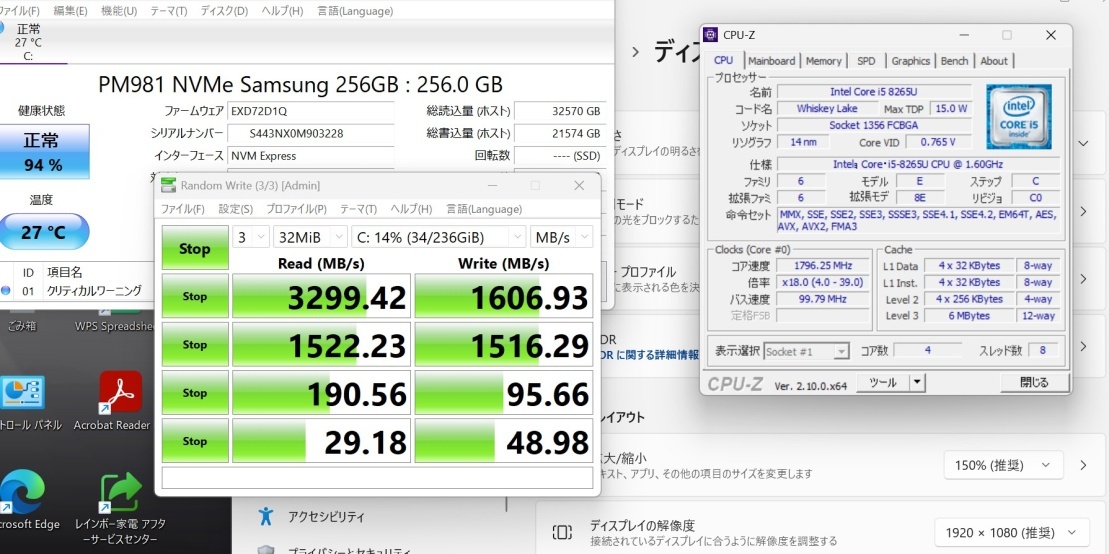Open 設定(S) menu in CrystalDiskMark
Screen dimensions: 1109x554
pyautogui.click(x=236, y=209)
